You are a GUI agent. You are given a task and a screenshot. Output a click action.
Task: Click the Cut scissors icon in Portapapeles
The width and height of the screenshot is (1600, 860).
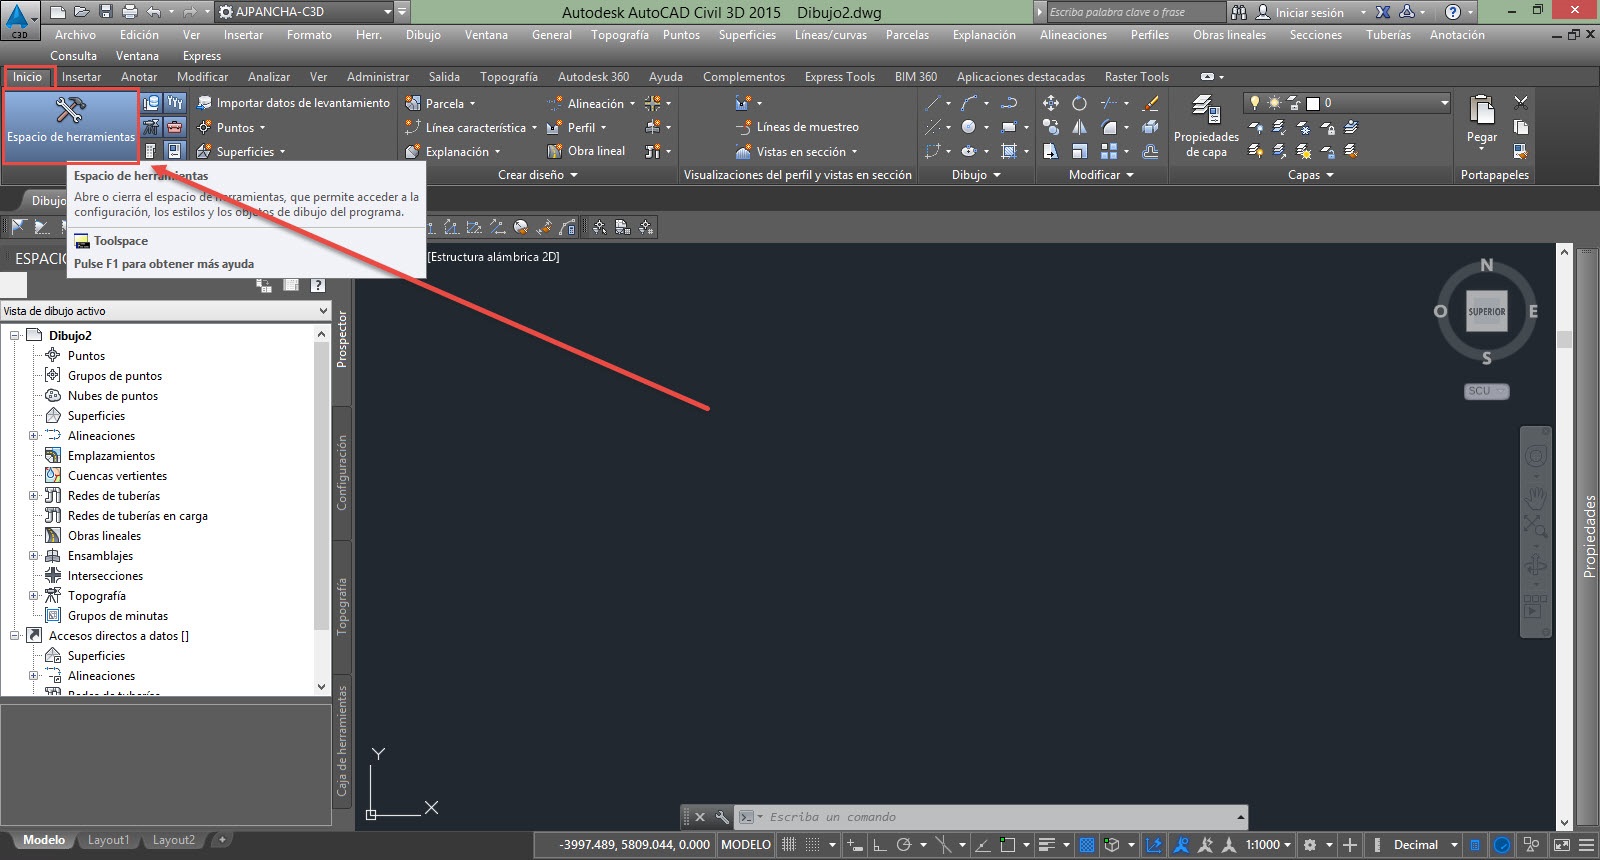tap(1521, 102)
